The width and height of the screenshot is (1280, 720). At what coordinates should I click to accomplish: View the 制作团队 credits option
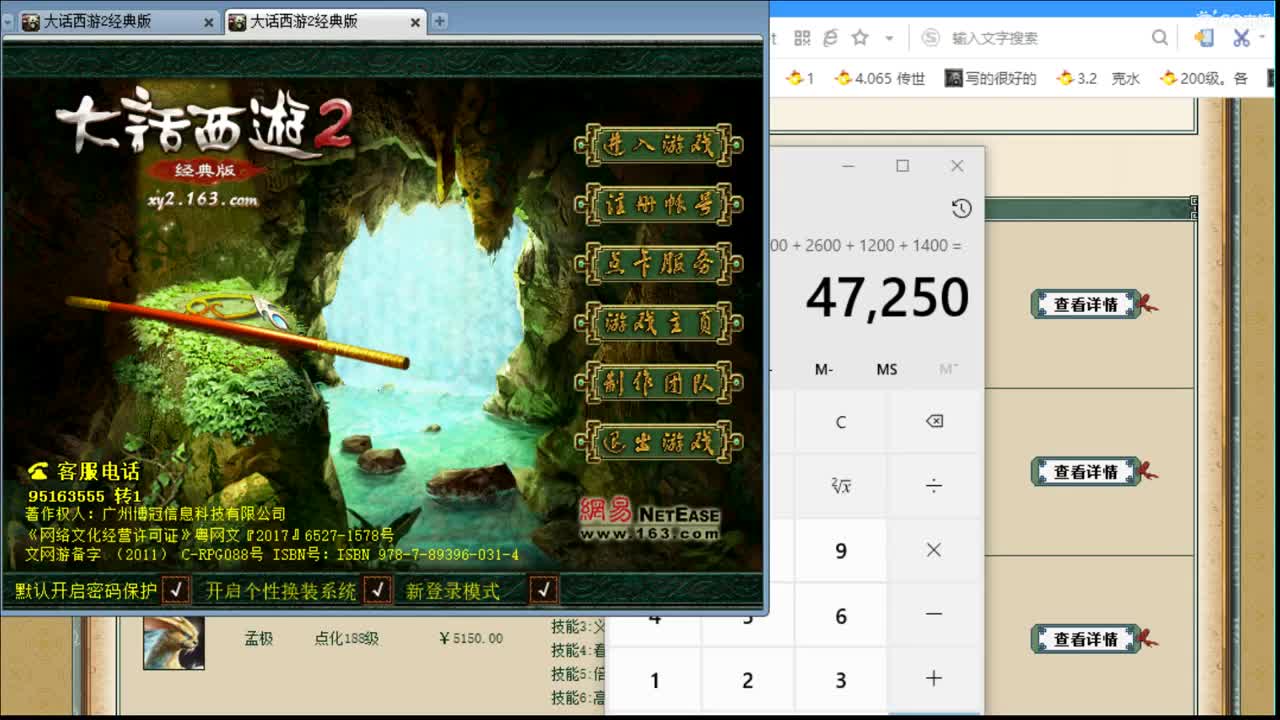coord(659,382)
